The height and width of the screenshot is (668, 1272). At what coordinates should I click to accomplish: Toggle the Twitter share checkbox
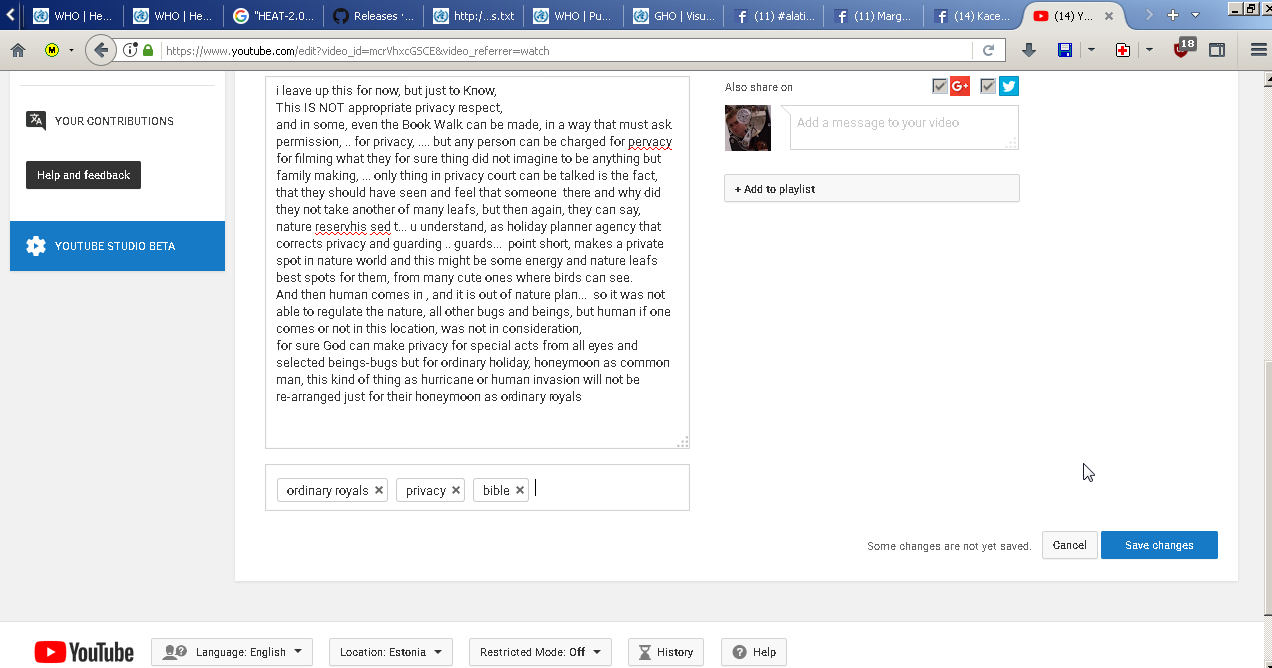click(x=988, y=86)
